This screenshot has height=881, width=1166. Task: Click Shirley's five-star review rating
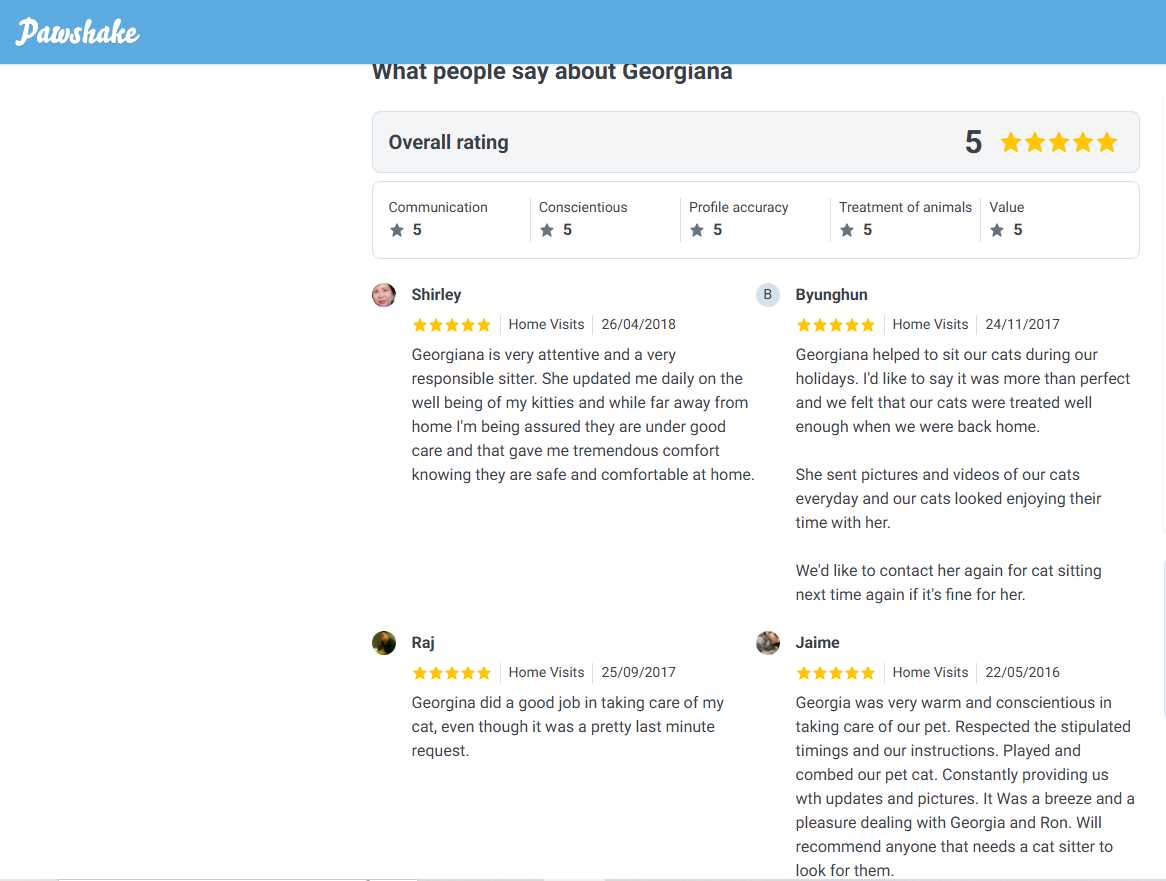(x=452, y=325)
